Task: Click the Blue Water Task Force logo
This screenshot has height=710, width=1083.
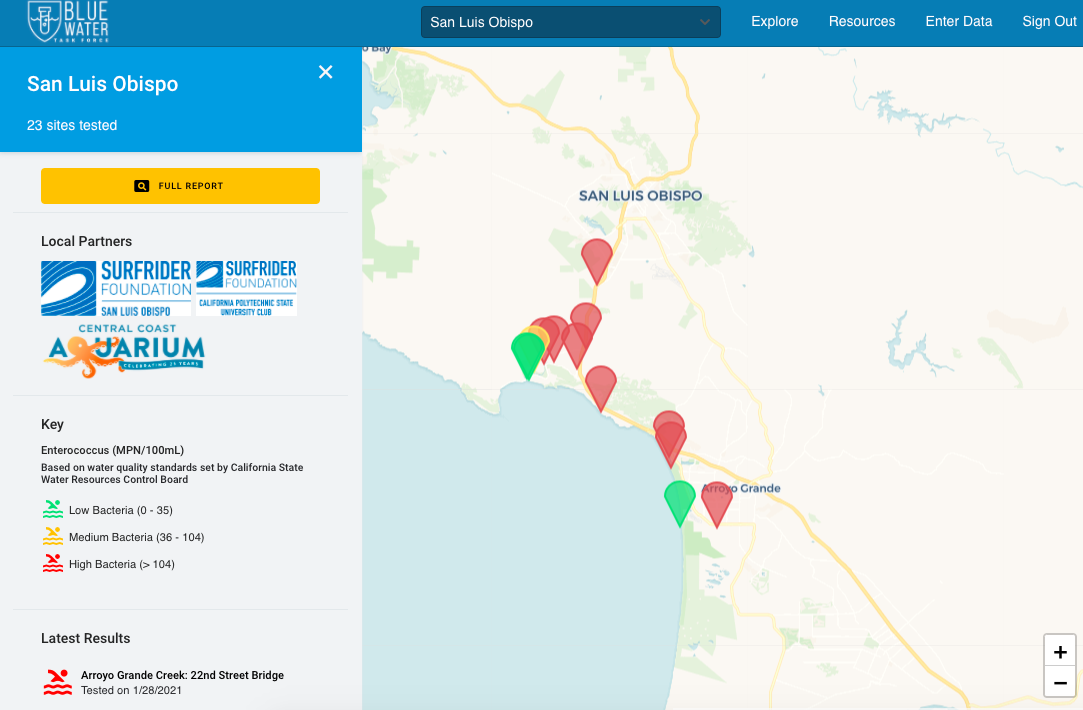Action: click(68, 21)
